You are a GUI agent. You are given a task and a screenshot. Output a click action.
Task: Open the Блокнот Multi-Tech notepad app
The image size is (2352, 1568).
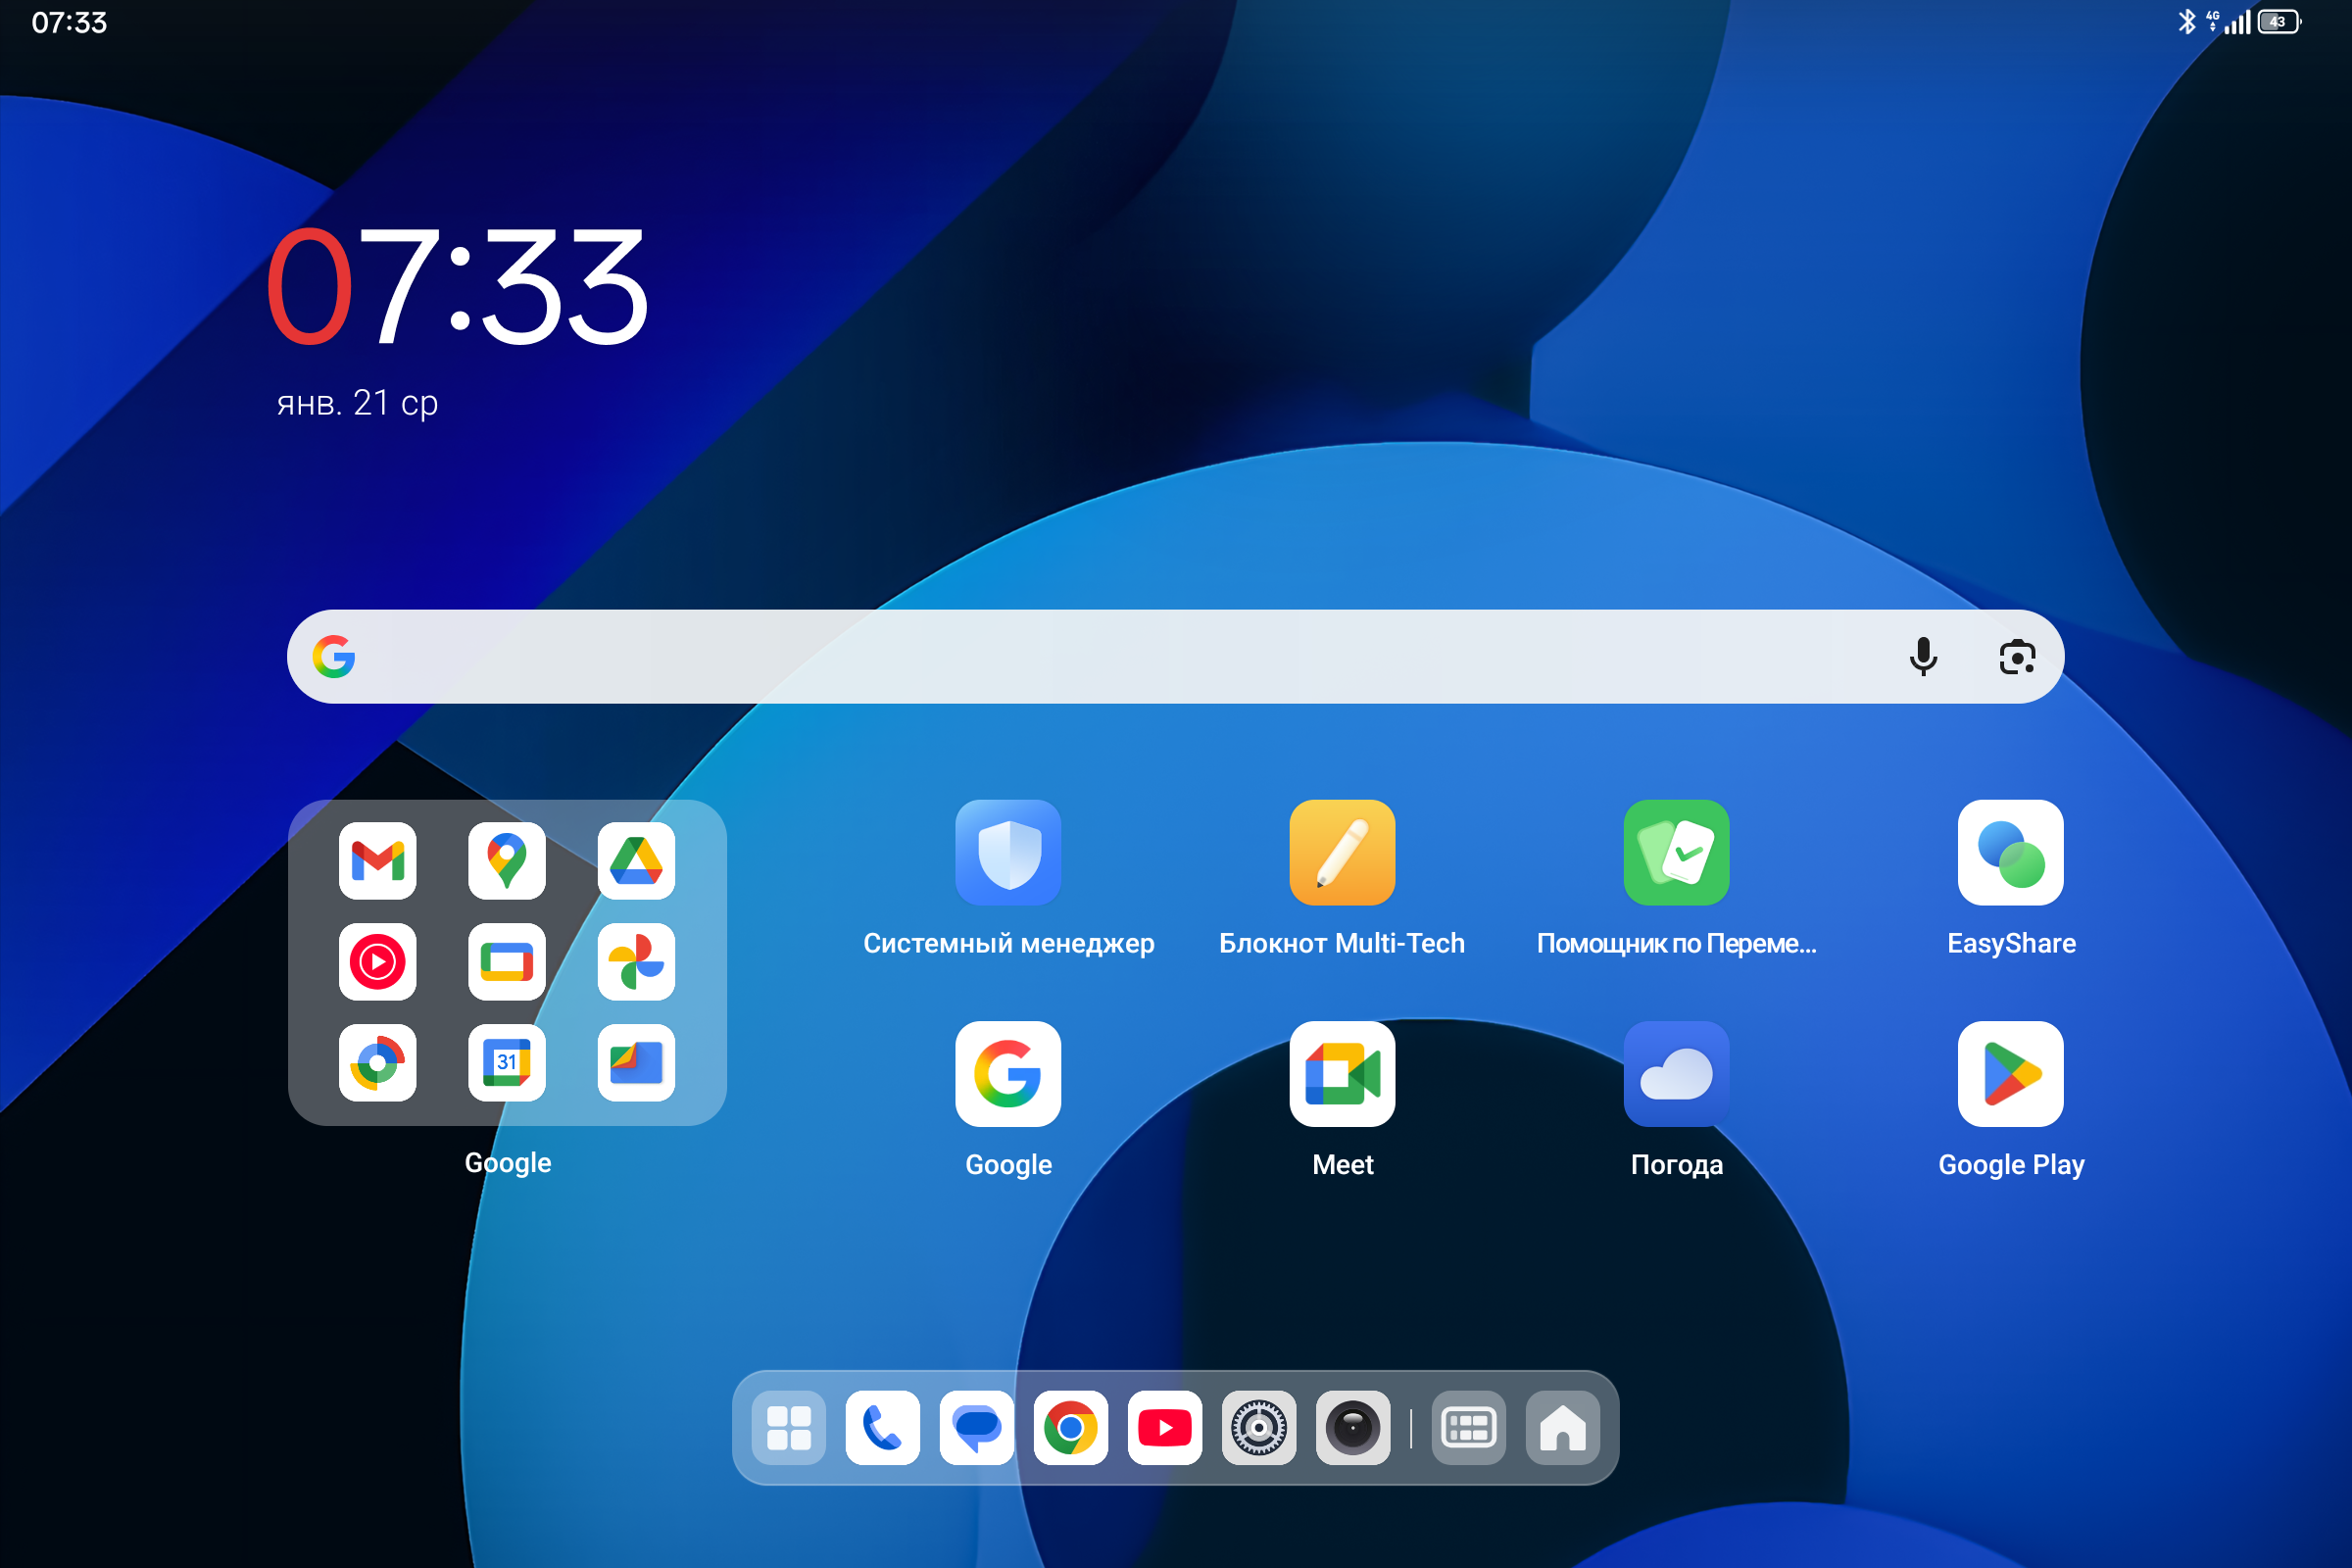(1342, 852)
